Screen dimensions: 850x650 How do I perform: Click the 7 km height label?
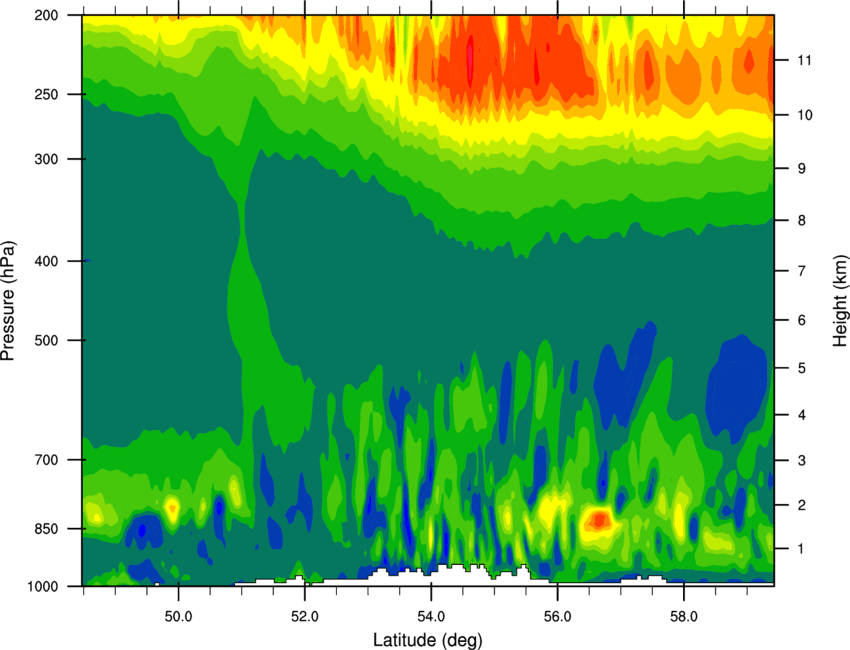click(x=802, y=271)
